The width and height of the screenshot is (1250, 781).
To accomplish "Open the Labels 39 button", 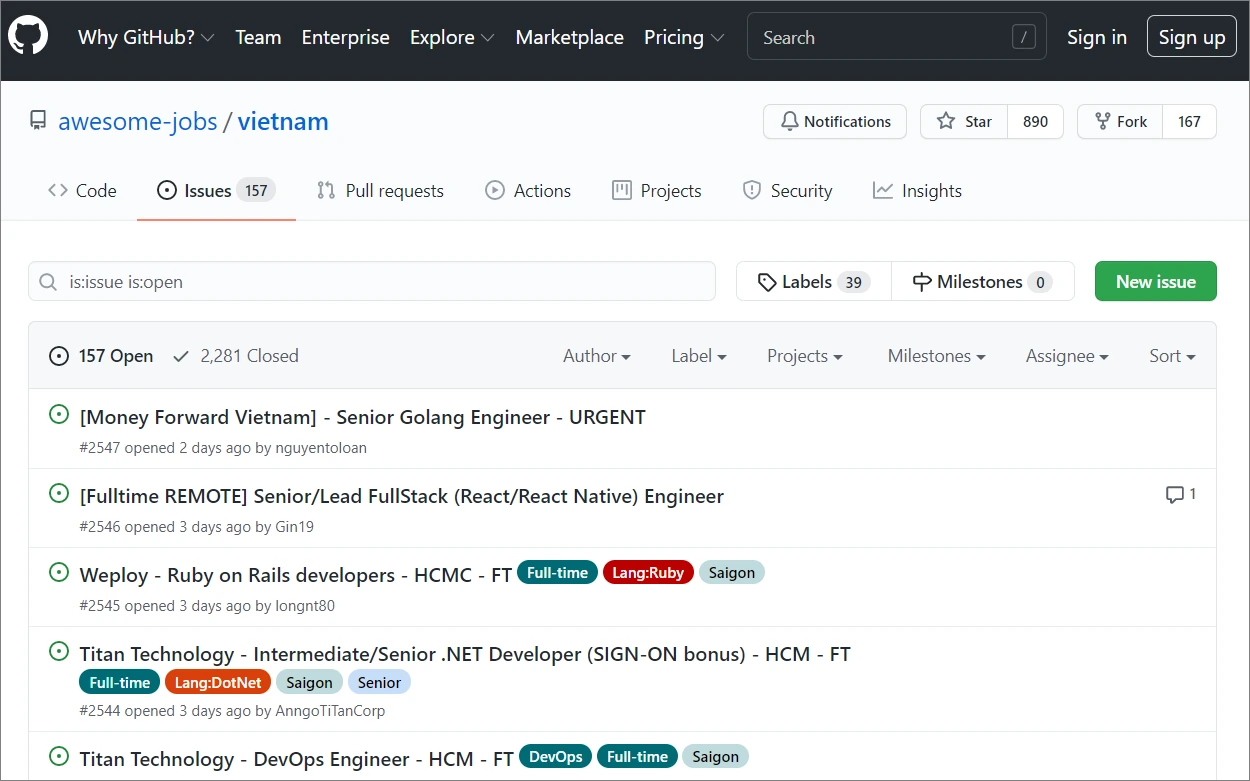I will [814, 281].
